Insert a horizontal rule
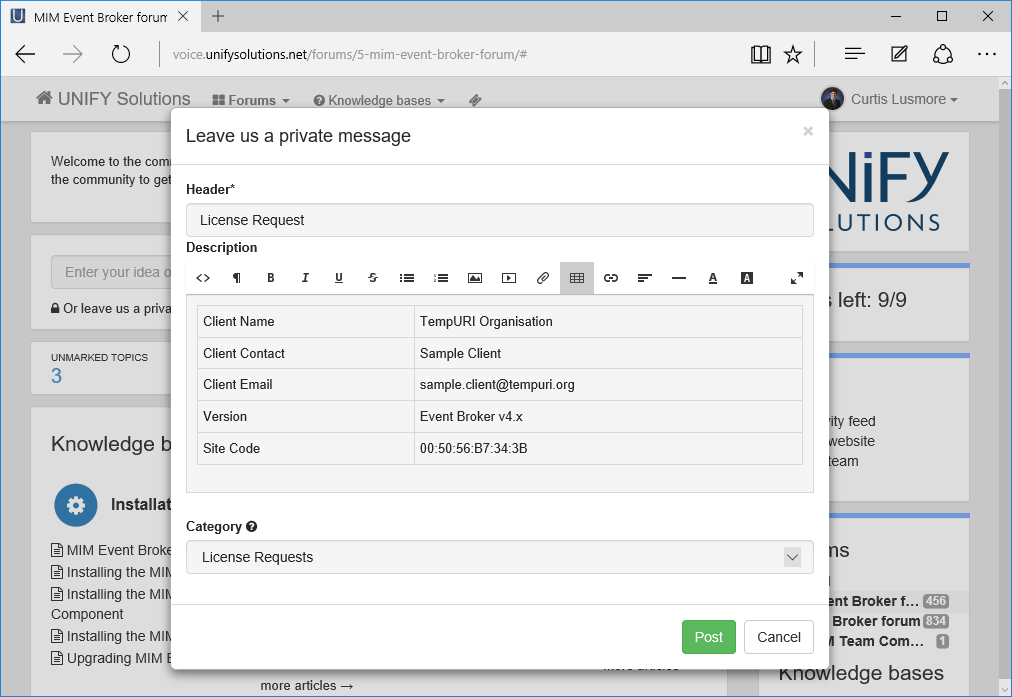This screenshot has width=1012, height=697. click(x=679, y=278)
